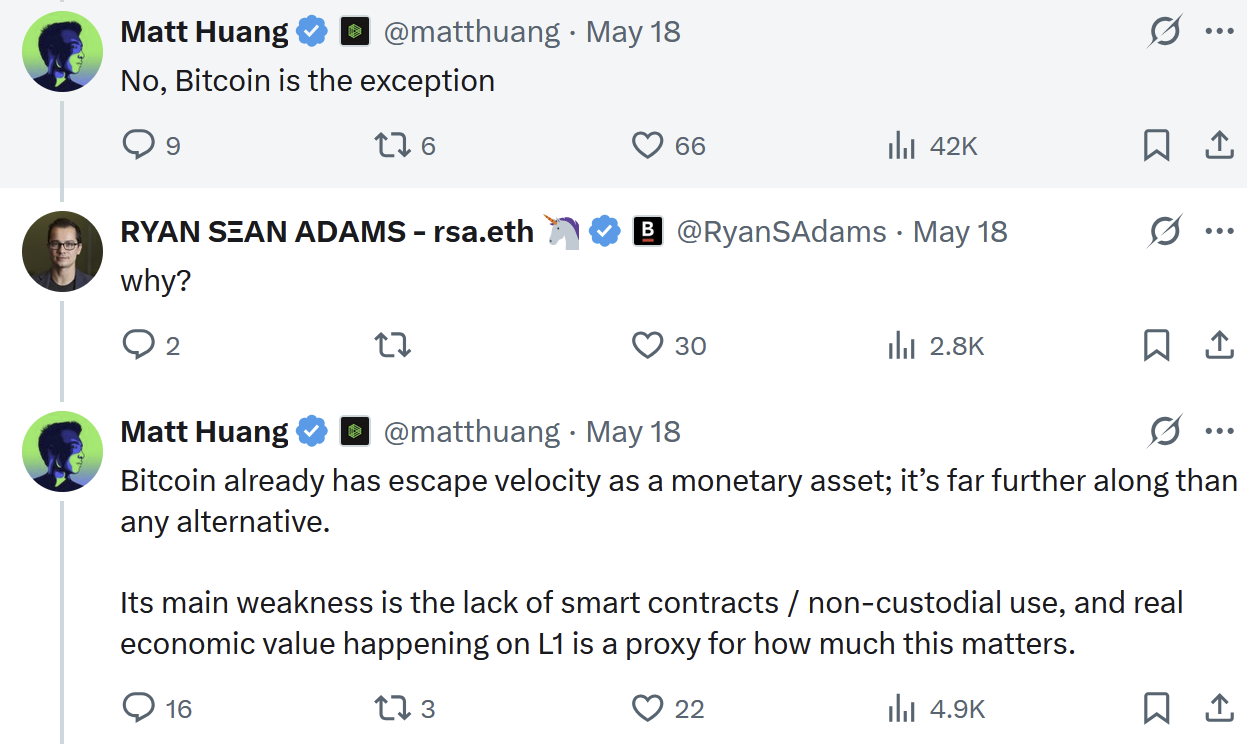Open more menu on escape velocity tweet
Image resolution: width=1247 pixels, height=744 pixels.
(1219, 432)
